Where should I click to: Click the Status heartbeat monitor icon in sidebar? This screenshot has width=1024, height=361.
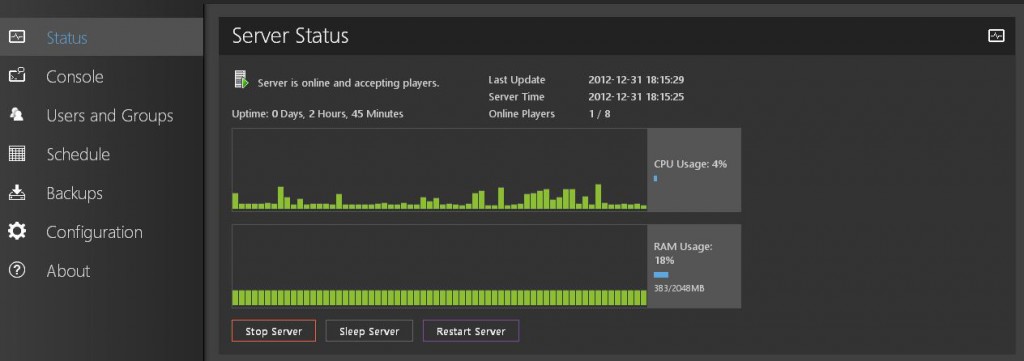pyautogui.click(x=17, y=37)
